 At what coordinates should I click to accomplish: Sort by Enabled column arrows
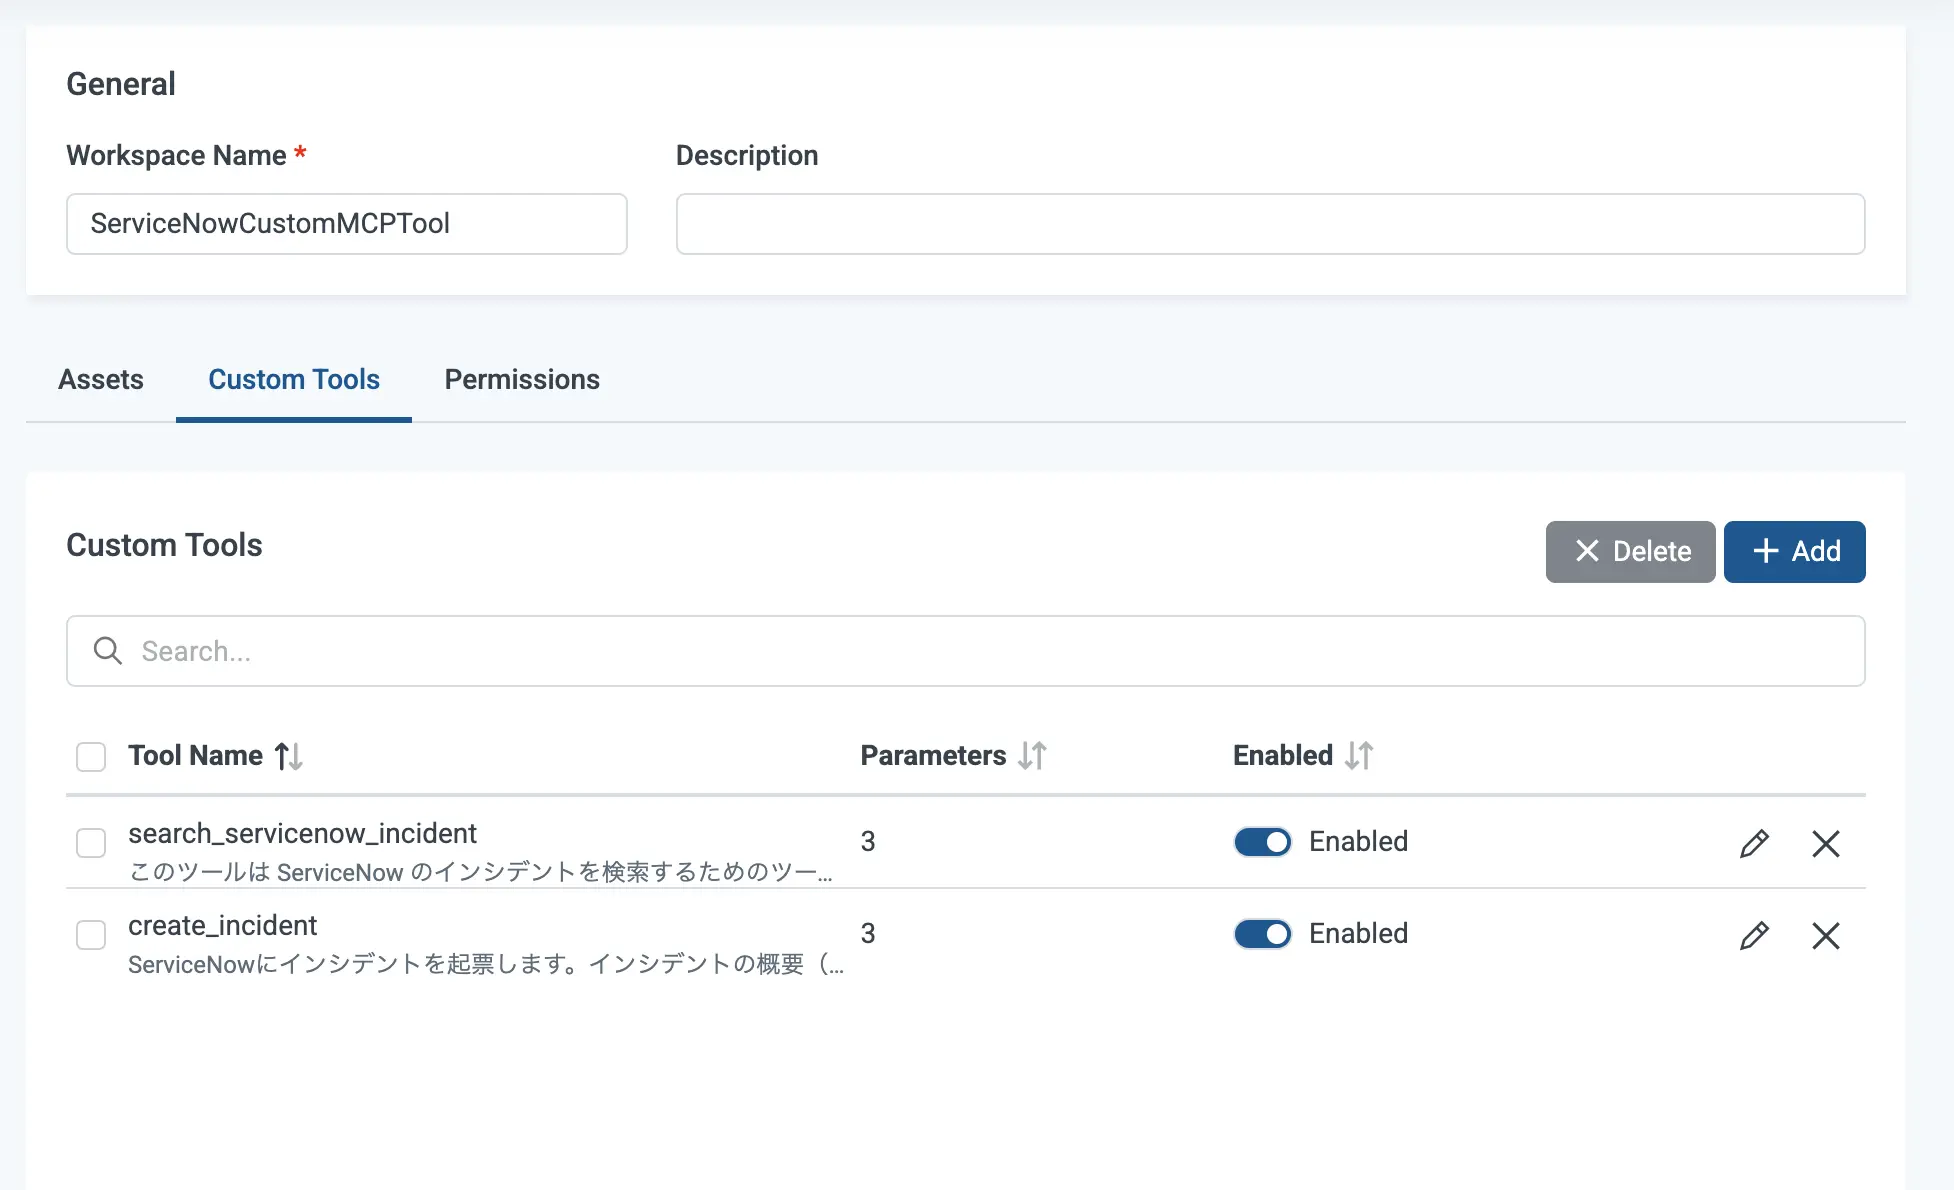[1359, 756]
